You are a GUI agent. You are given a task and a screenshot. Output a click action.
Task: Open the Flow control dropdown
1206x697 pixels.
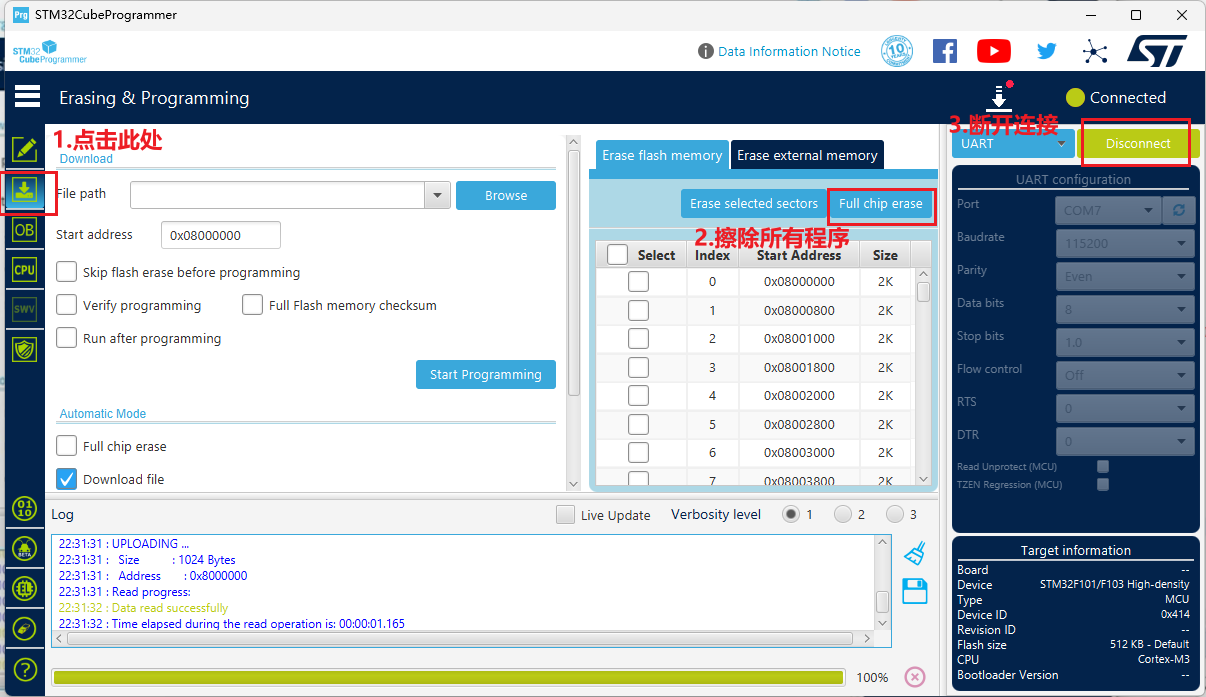click(x=1125, y=375)
